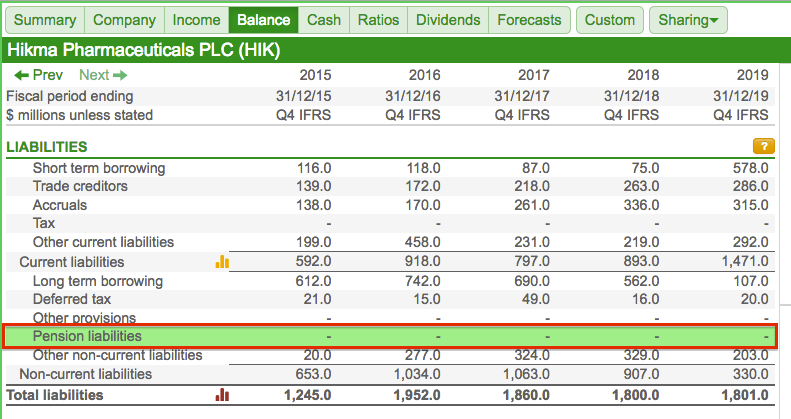Click the 2015 column header
Image resolution: width=791 pixels, height=419 pixels.
point(315,75)
